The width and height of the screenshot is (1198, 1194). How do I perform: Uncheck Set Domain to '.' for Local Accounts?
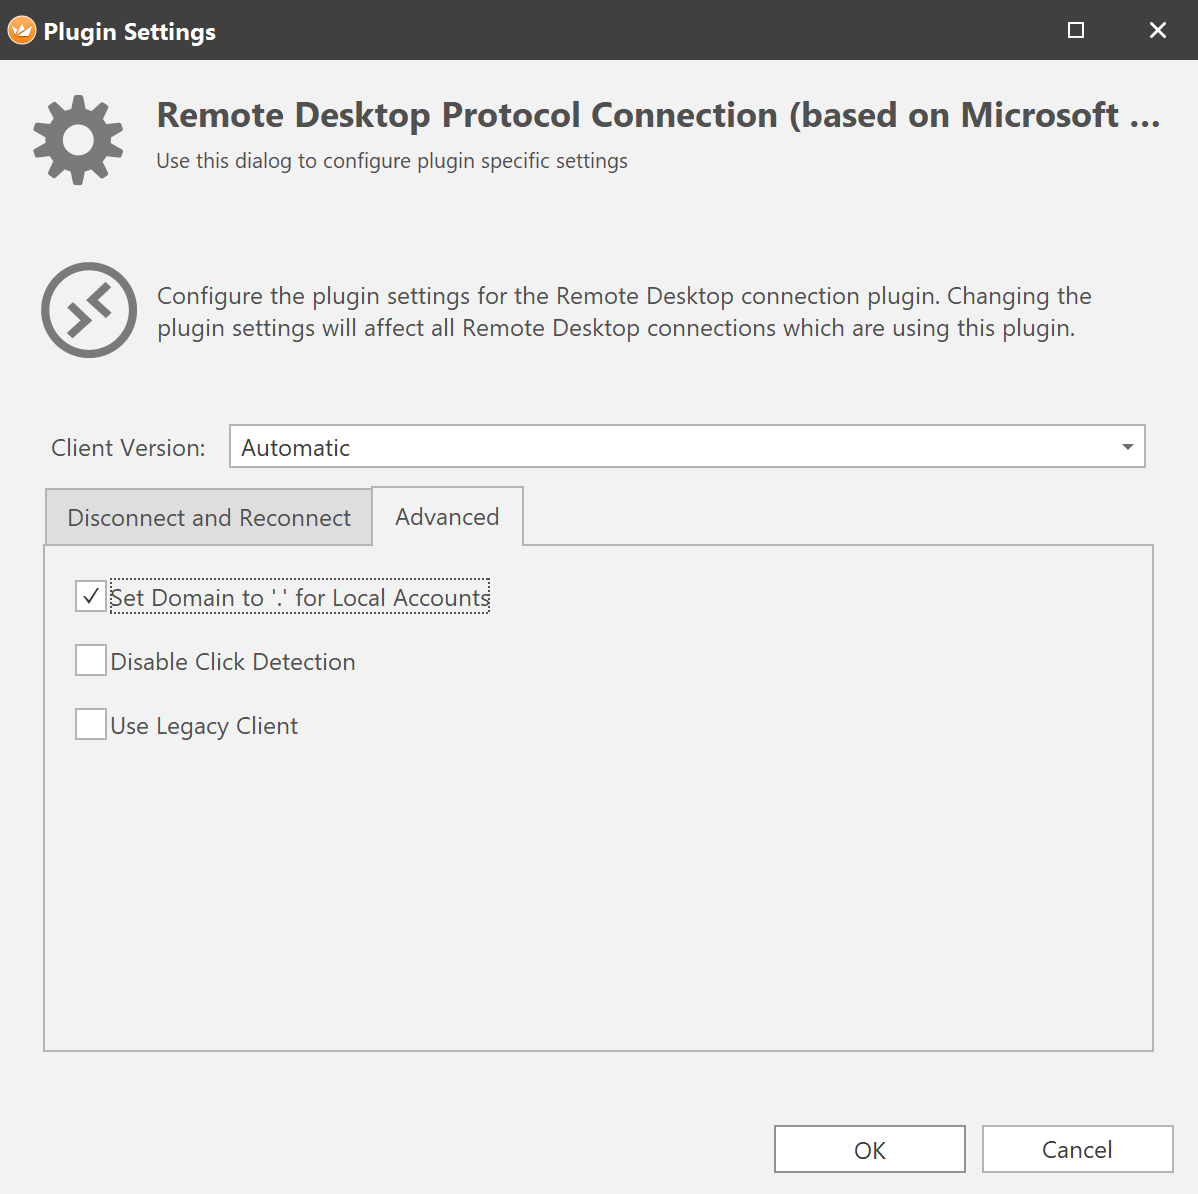pyautogui.click(x=91, y=597)
